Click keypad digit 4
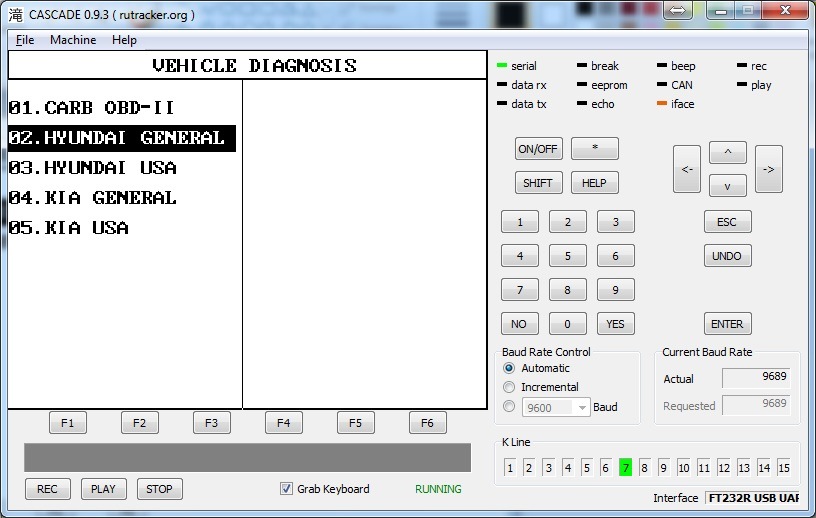 click(520, 256)
